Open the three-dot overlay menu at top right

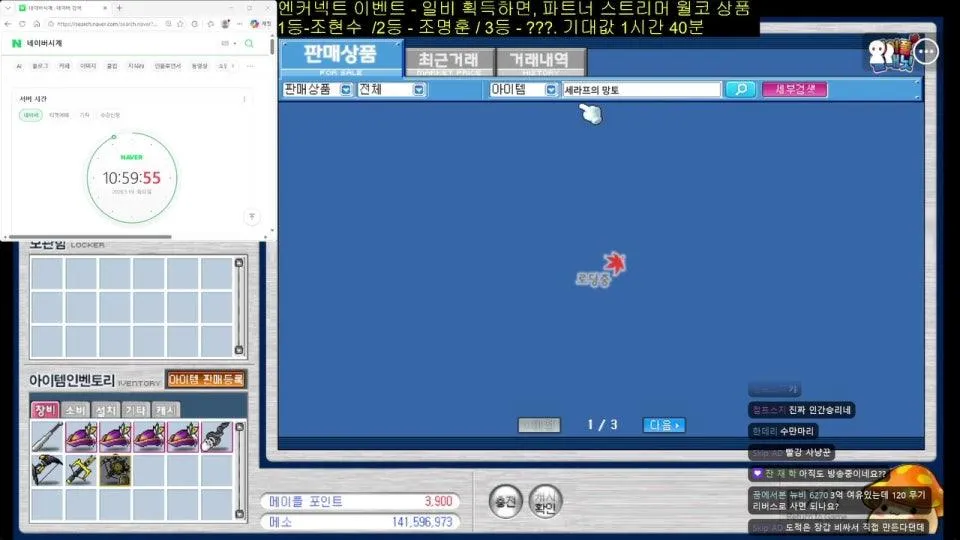click(926, 51)
